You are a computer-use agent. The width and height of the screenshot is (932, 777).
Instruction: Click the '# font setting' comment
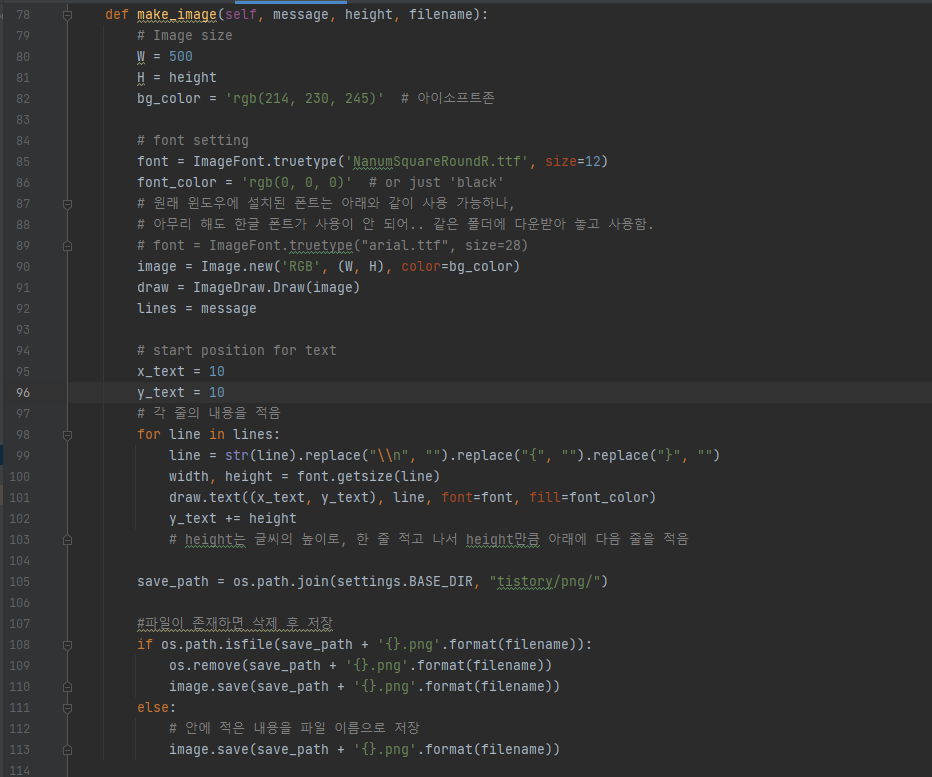coord(193,141)
